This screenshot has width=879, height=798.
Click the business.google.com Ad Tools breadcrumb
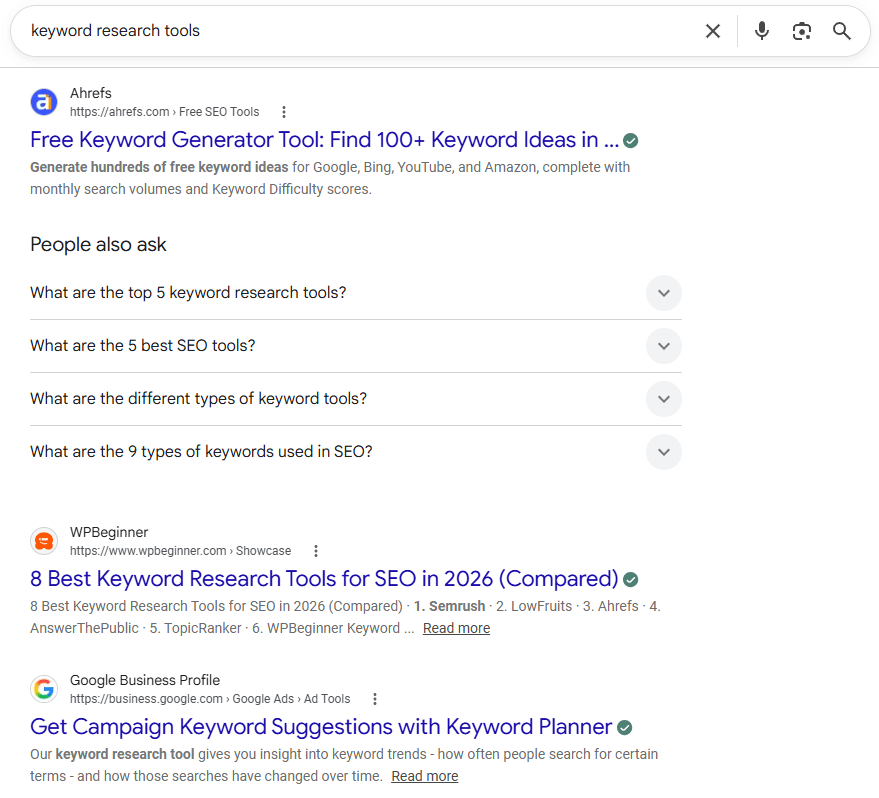(x=210, y=699)
